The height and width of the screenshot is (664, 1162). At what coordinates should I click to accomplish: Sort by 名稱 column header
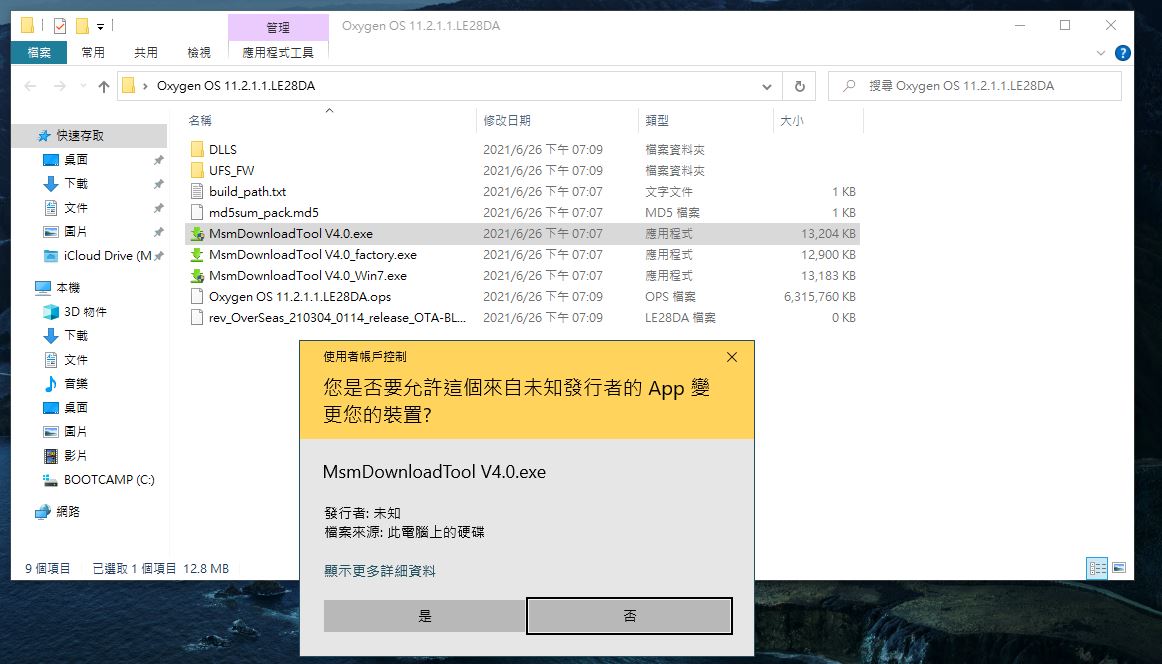[330, 120]
